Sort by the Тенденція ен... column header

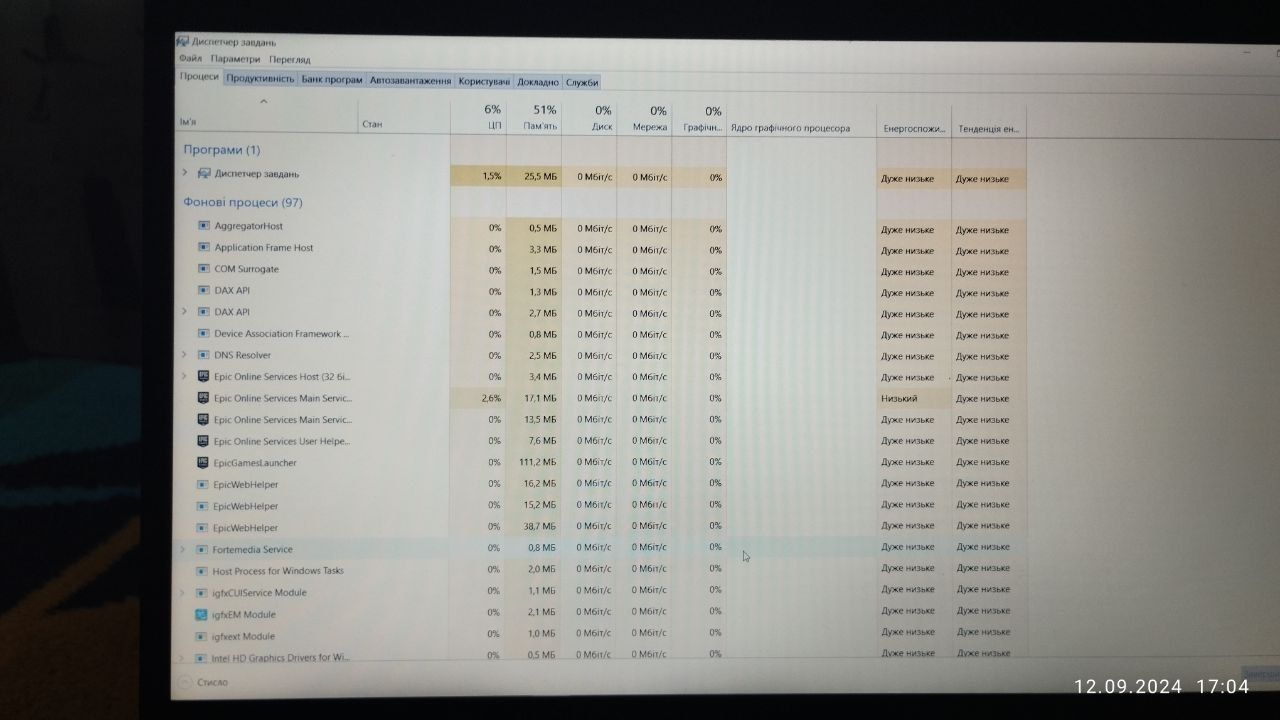(989, 119)
